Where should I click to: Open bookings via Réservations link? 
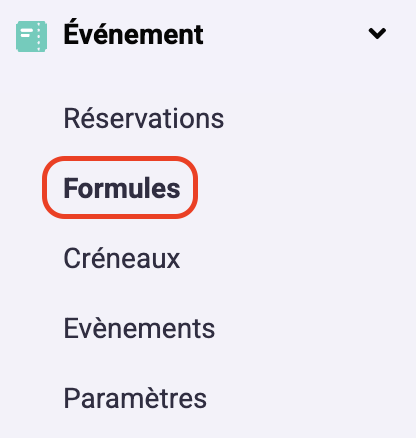(144, 118)
